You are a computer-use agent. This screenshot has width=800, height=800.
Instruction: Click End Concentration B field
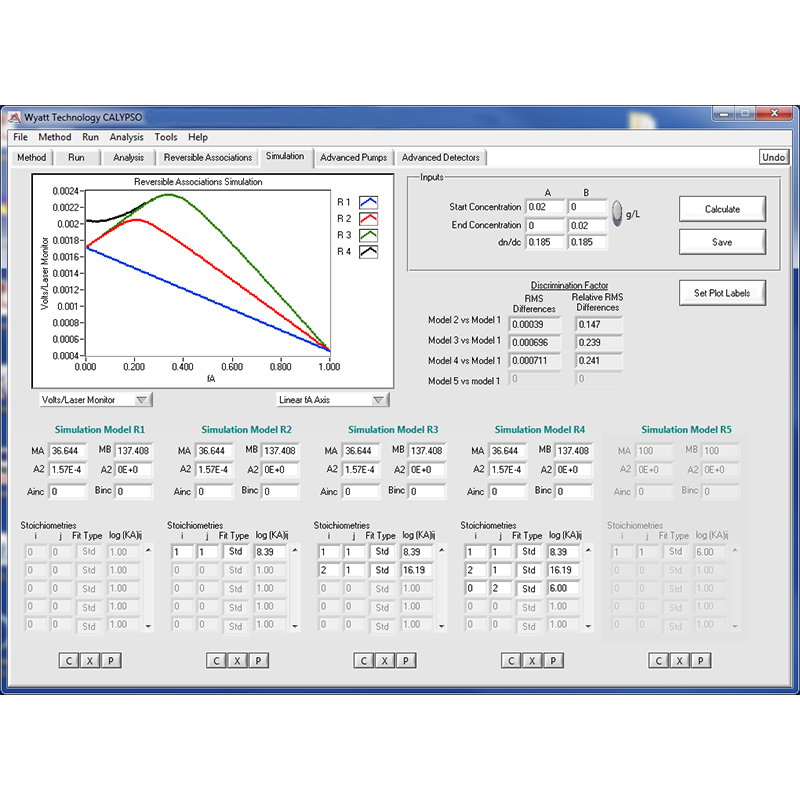click(588, 226)
